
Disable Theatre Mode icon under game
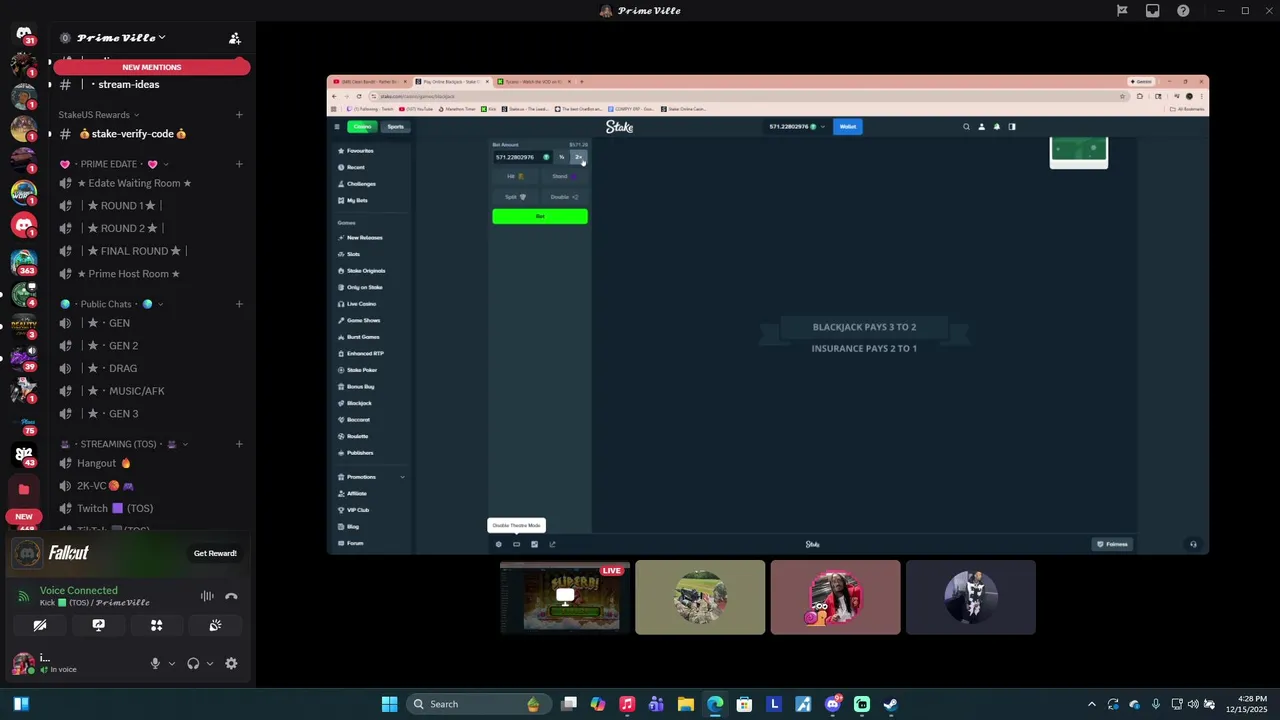516,544
